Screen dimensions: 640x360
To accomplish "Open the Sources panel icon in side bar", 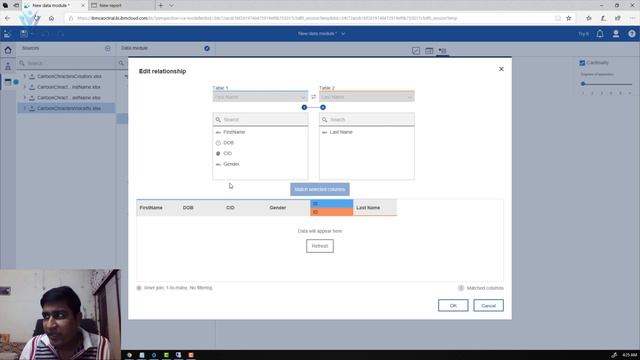I will [x=8, y=82].
